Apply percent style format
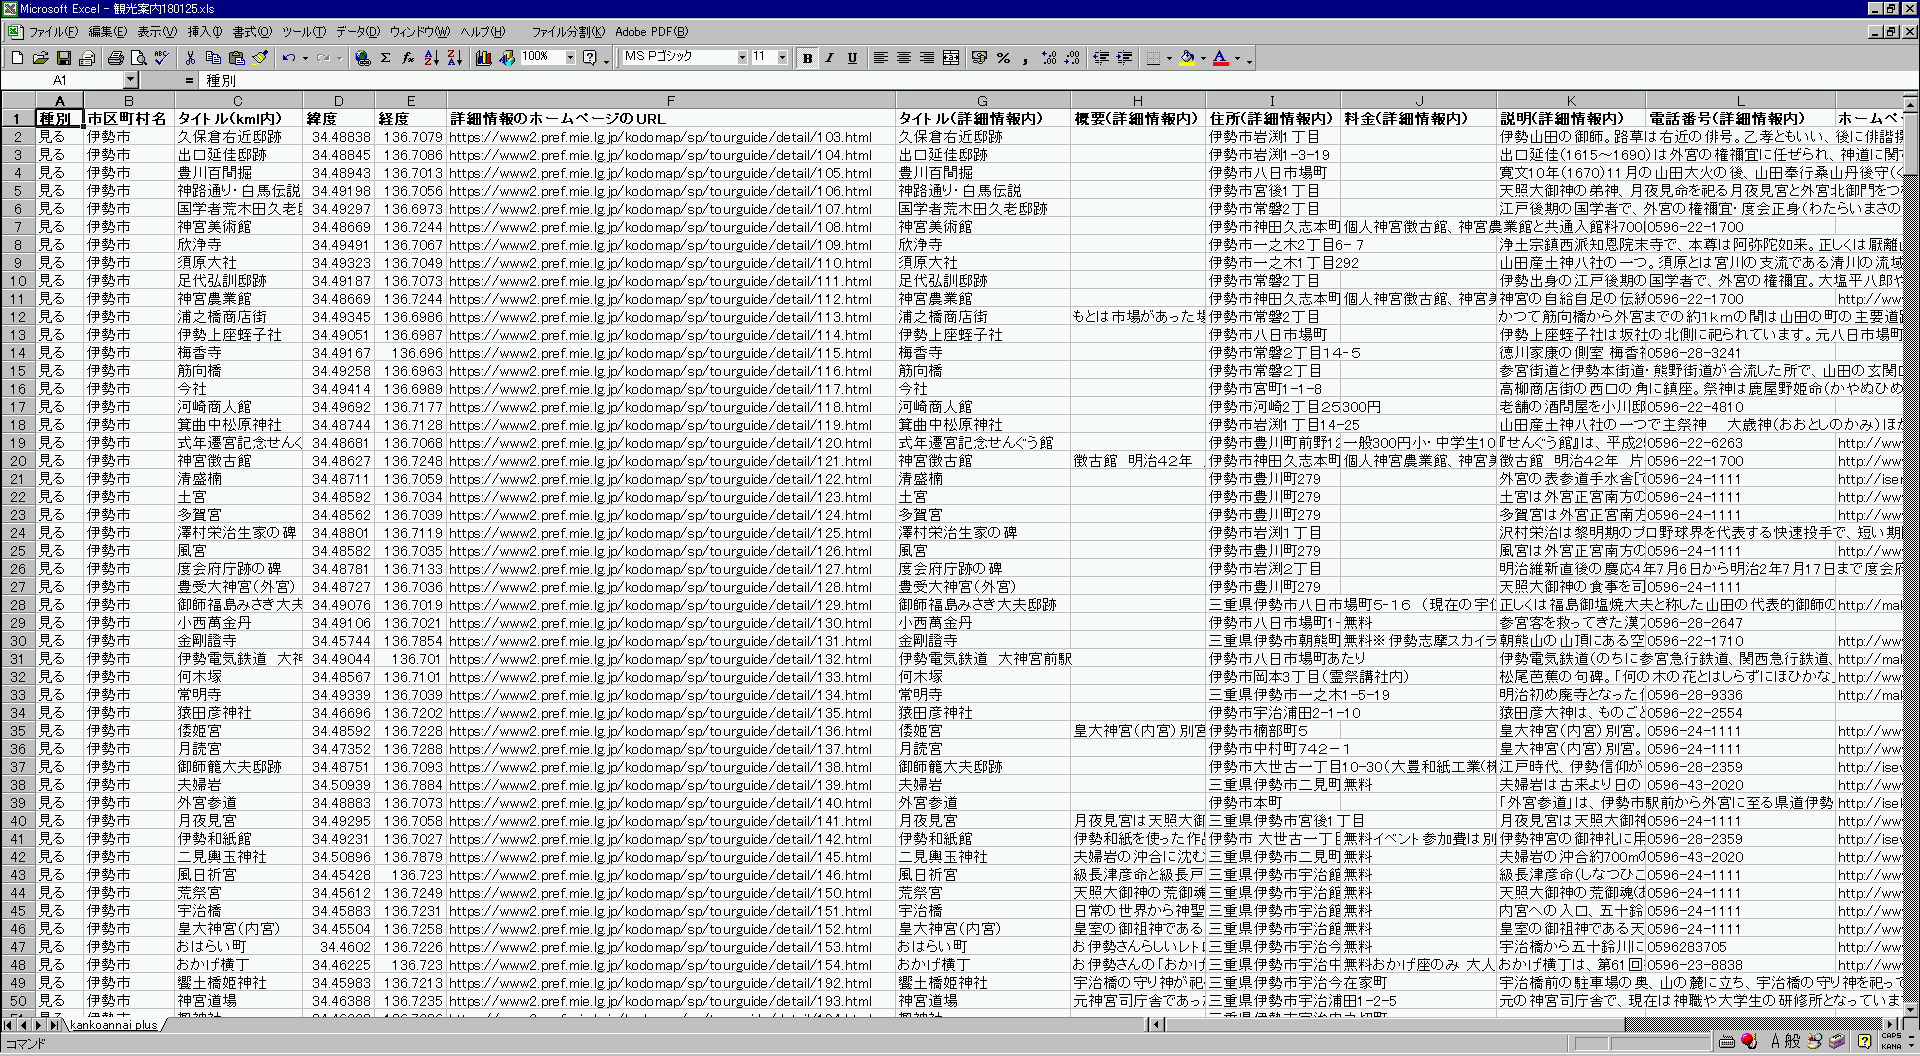The image size is (1920, 1056). (x=1003, y=58)
